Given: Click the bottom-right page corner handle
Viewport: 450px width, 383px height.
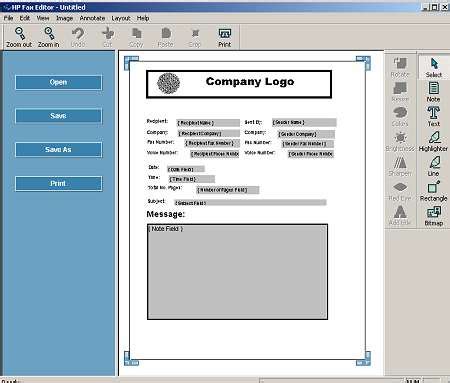Looking at the screenshot, I should tap(364, 359).
